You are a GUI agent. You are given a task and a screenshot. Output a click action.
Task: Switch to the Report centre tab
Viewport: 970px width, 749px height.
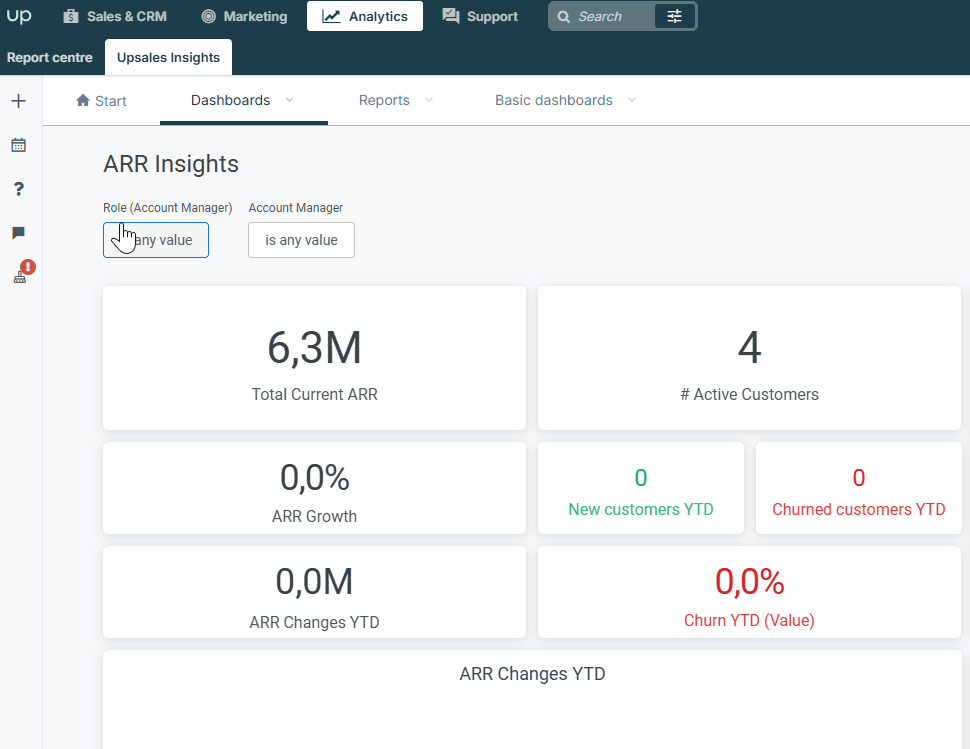pyautogui.click(x=49, y=58)
